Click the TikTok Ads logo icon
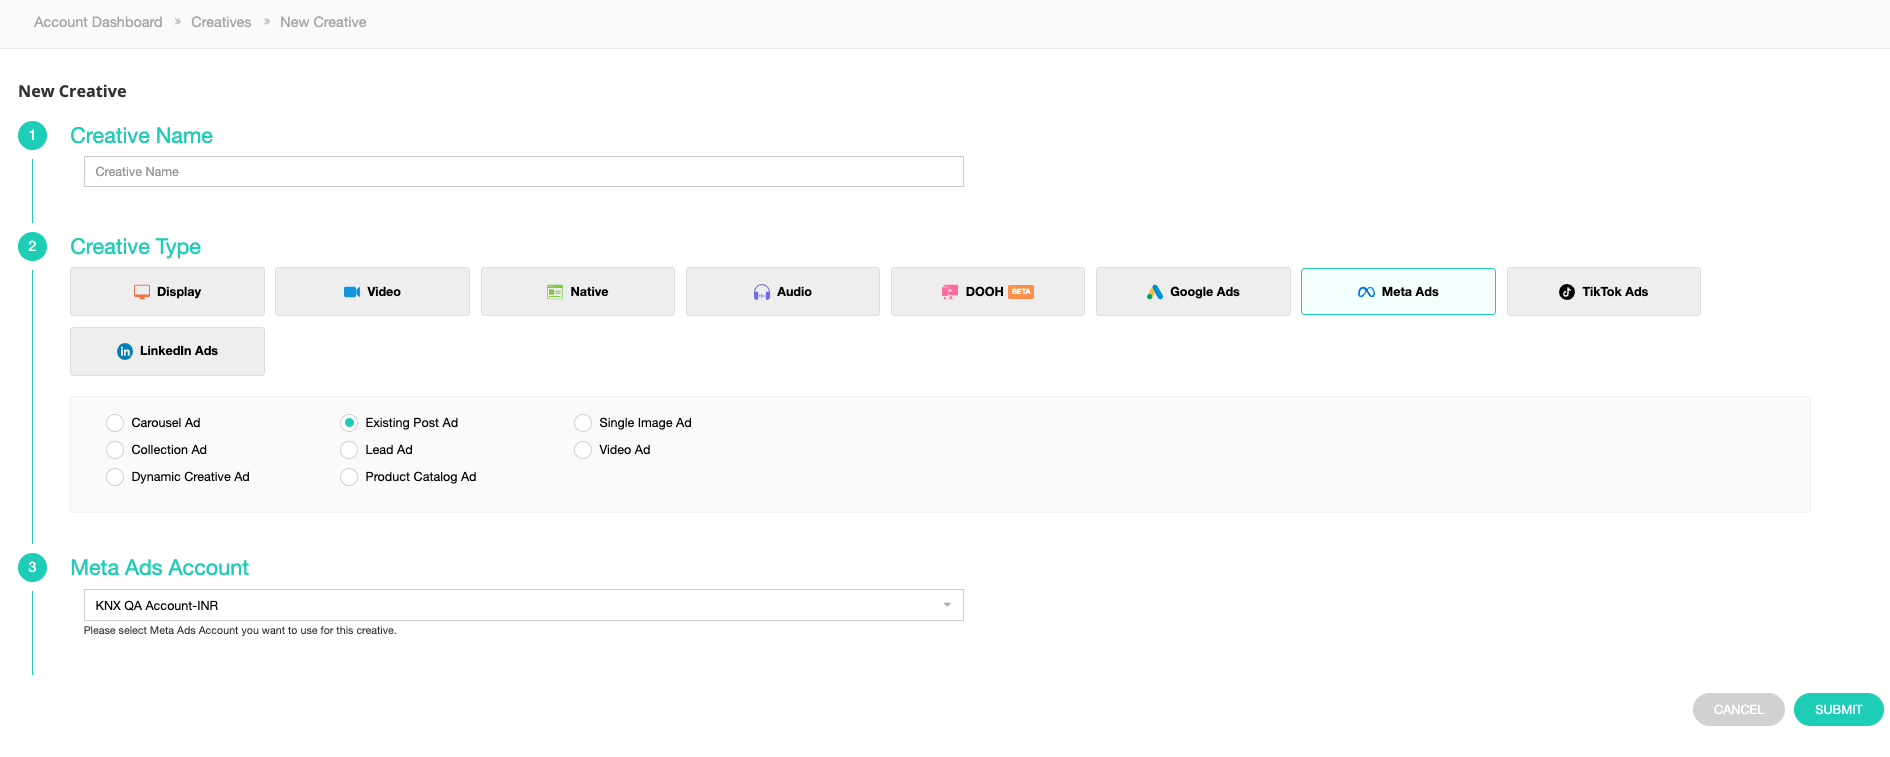 click(1567, 292)
